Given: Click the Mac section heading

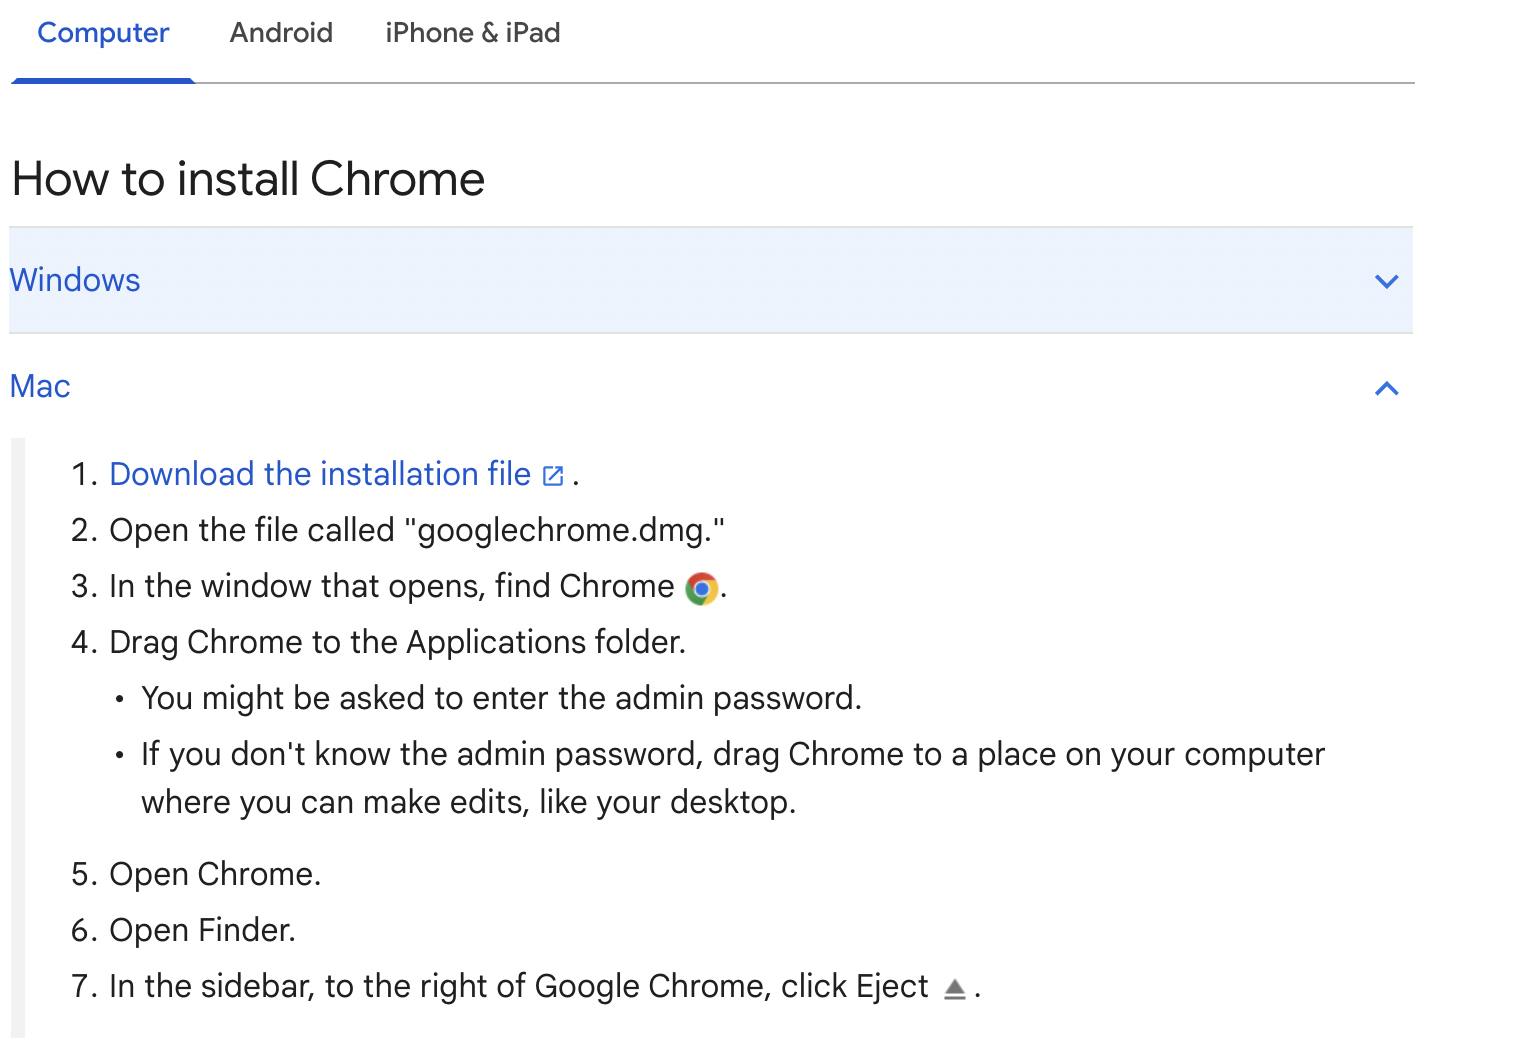Looking at the screenshot, I should [x=40, y=386].
